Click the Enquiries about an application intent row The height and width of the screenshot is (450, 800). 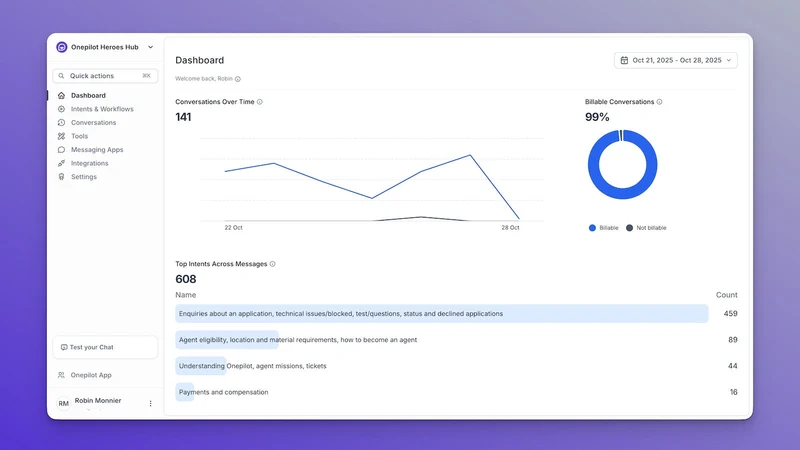coord(456,314)
